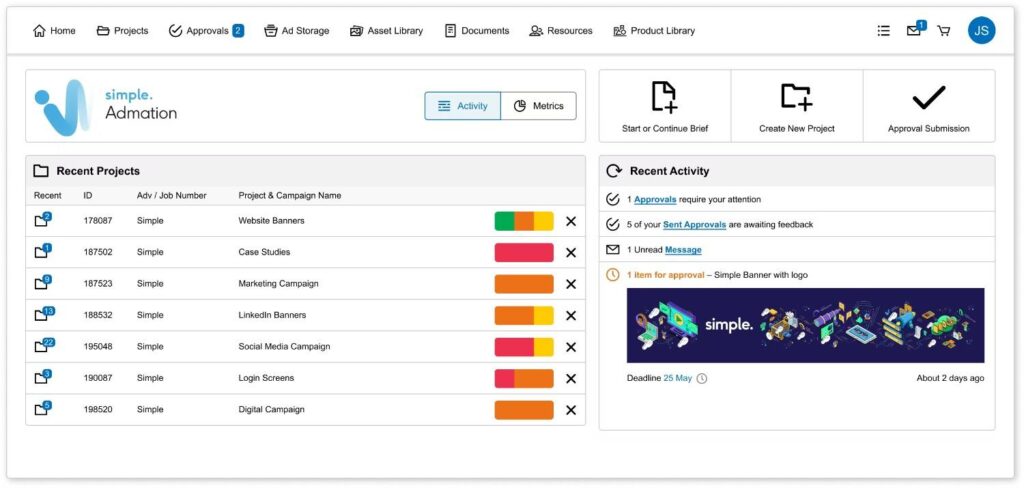Viewport: 1024px width, 488px height.
Task: Open the messages envelope icon in header
Action: coord(916,29)
